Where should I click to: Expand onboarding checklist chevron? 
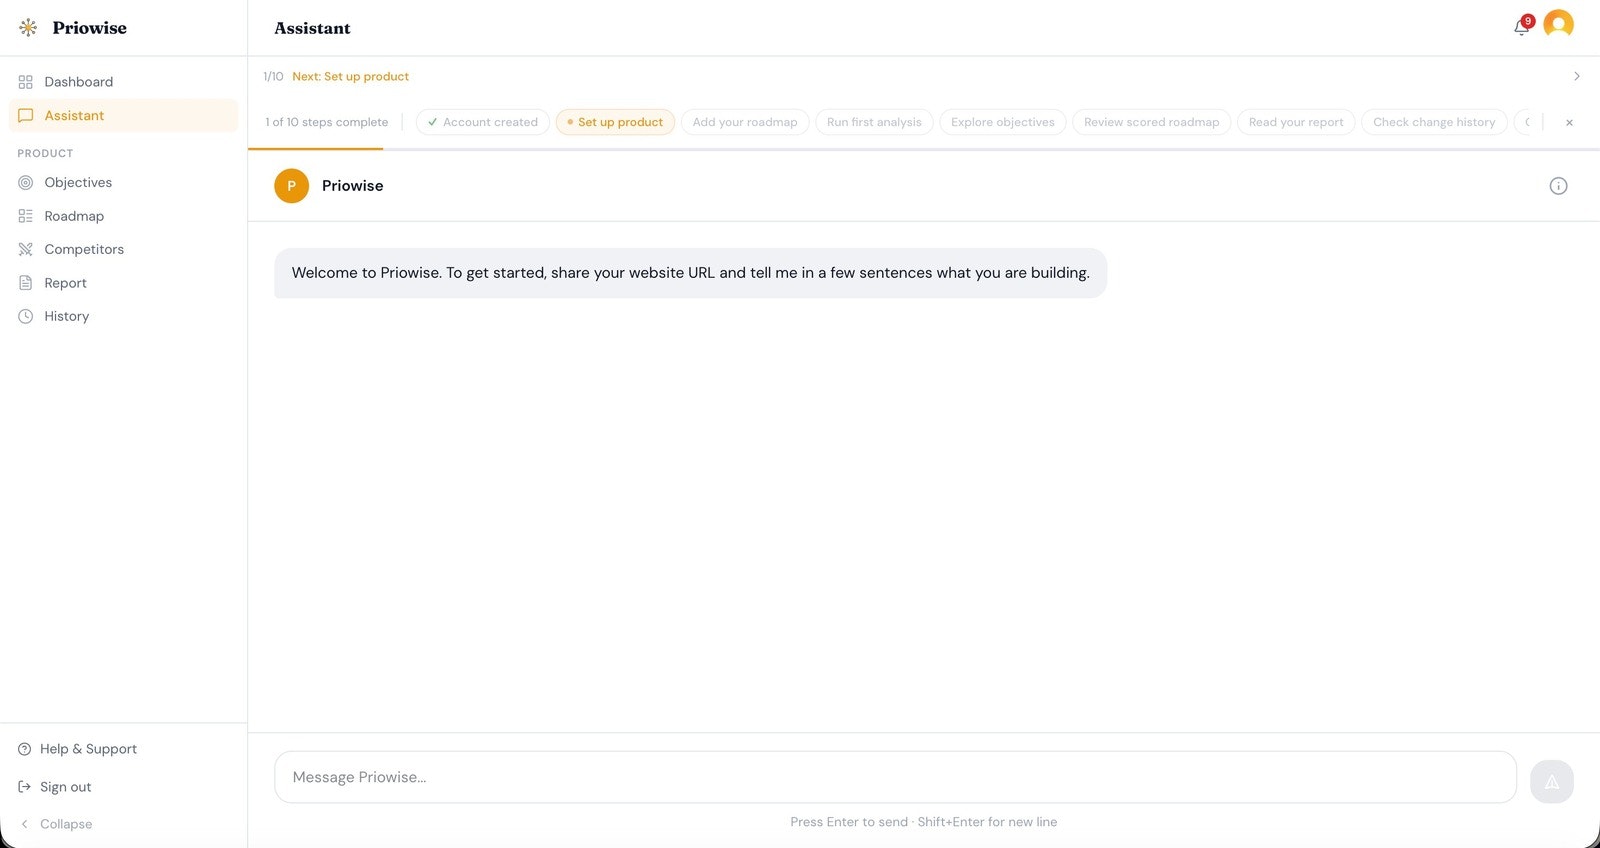pos(1577,76)
